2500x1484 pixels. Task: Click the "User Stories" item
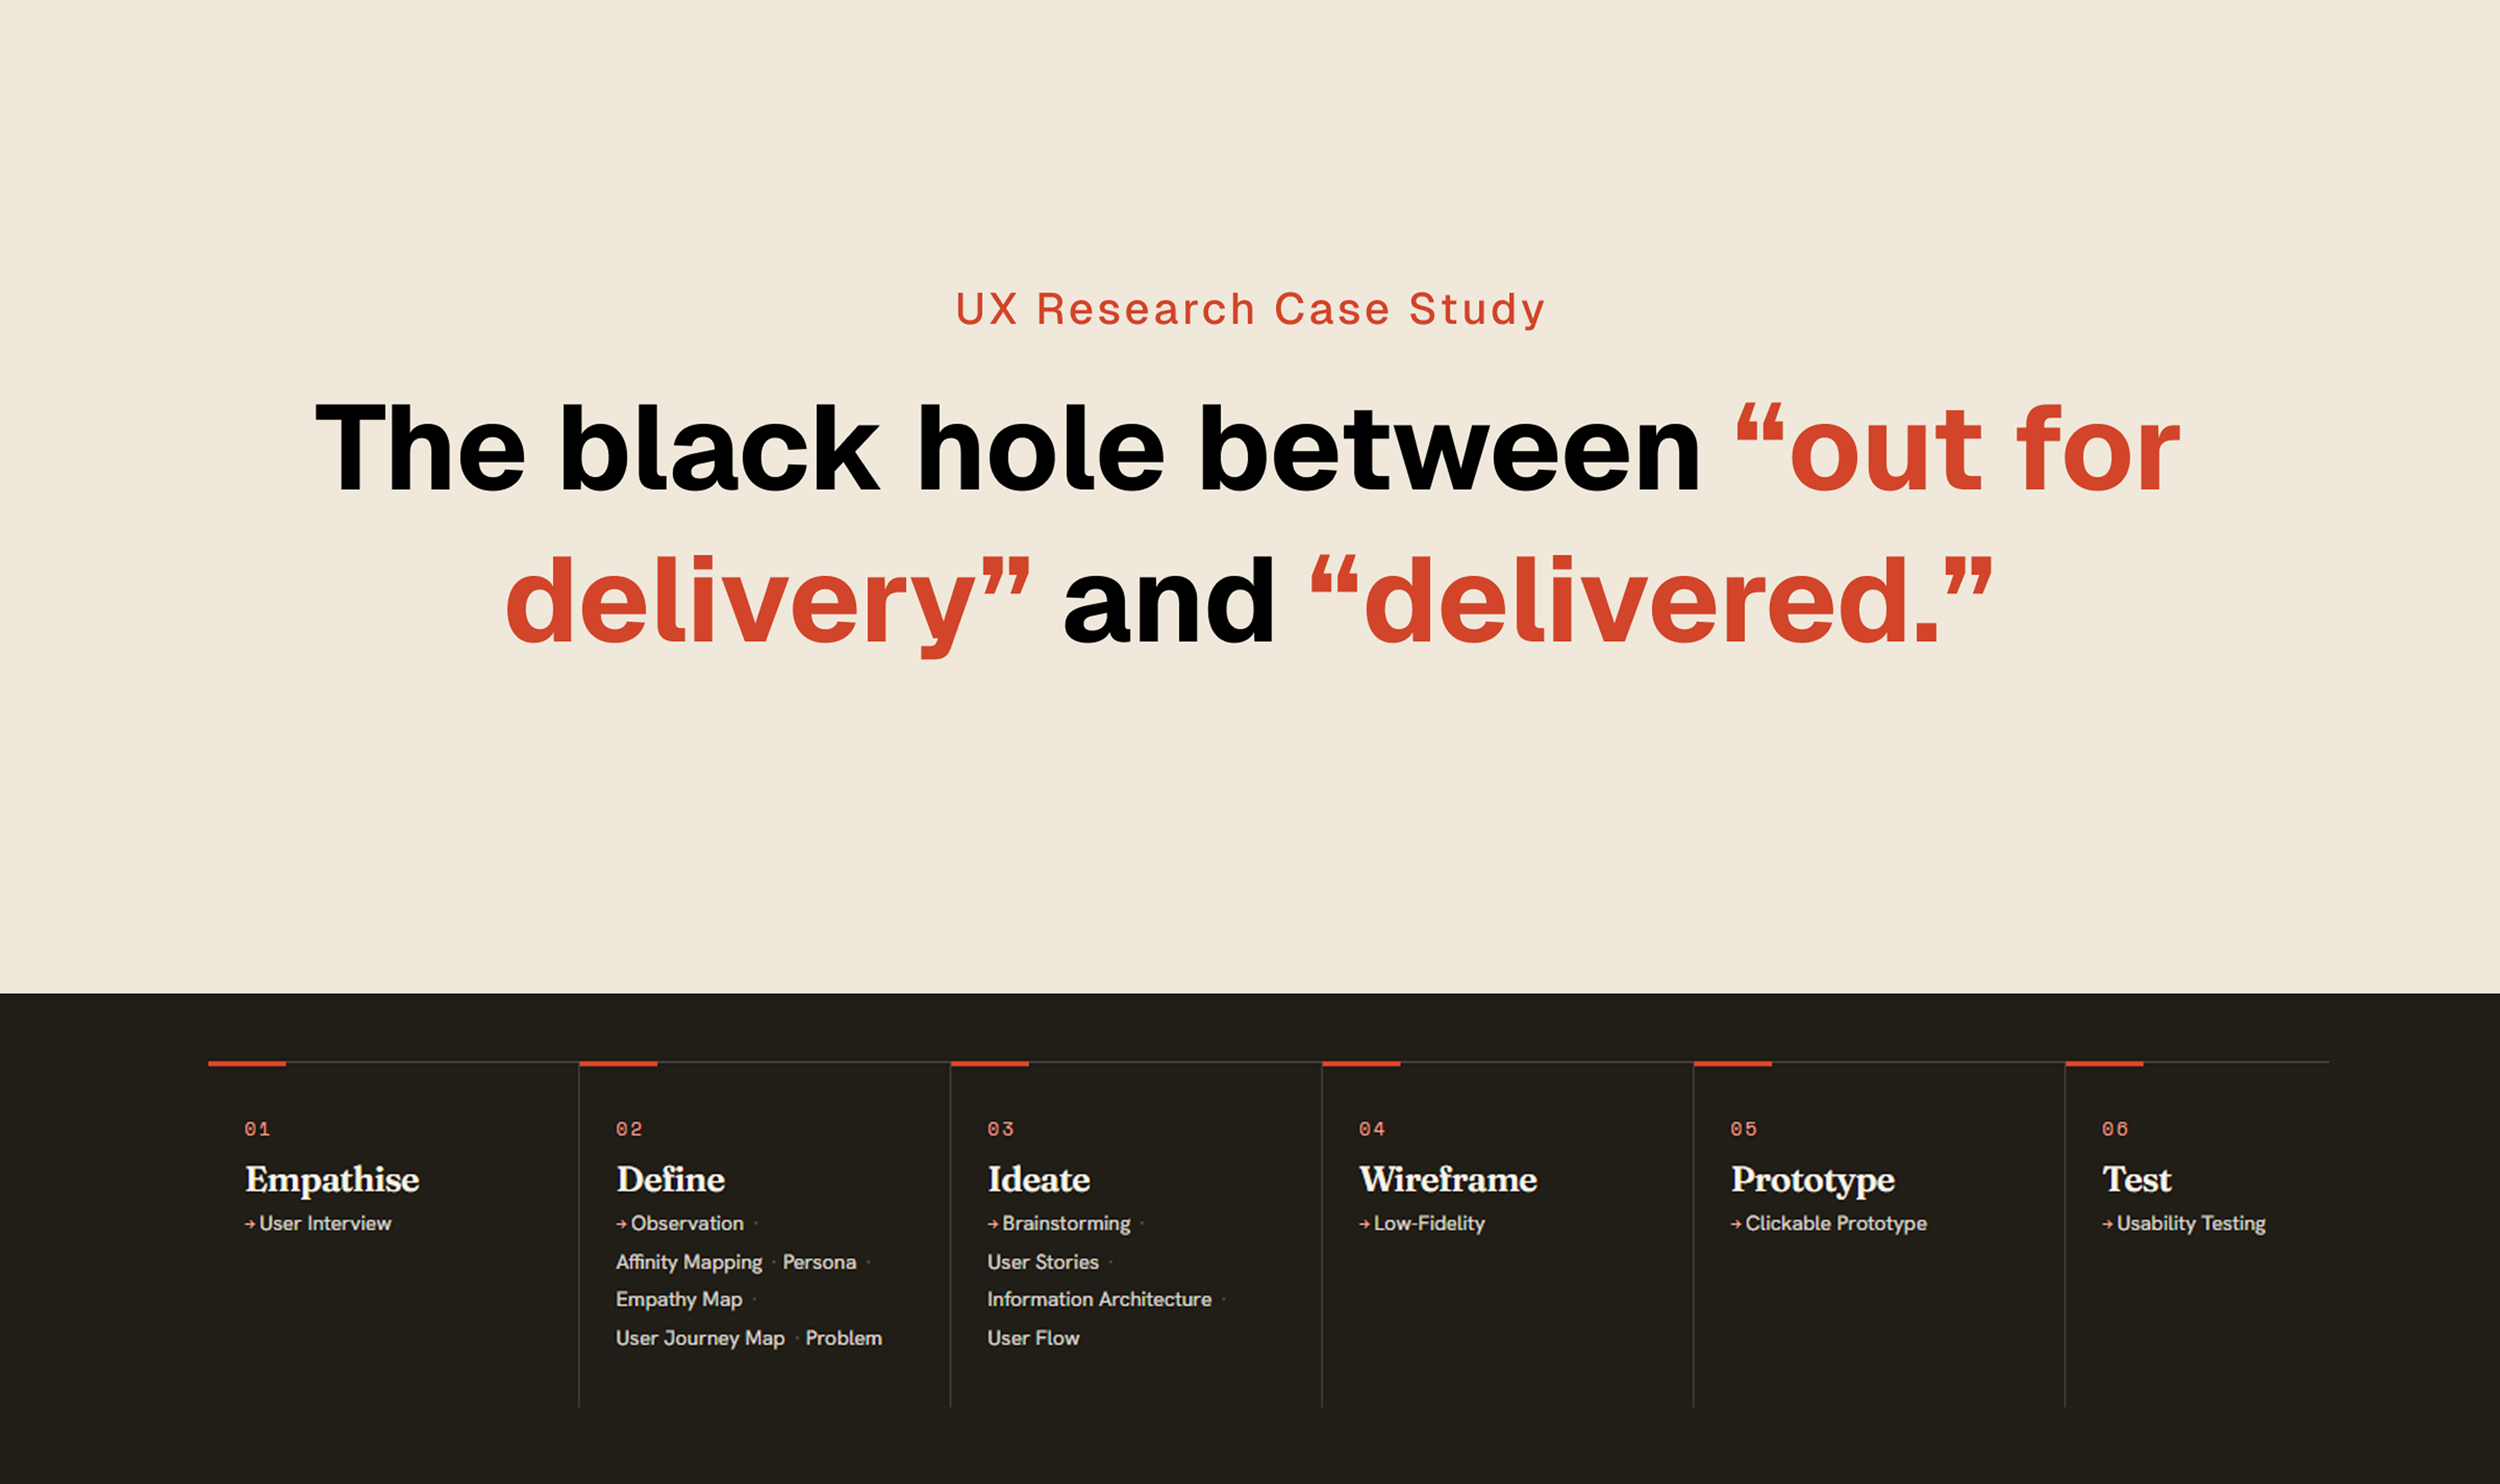1043,1262
